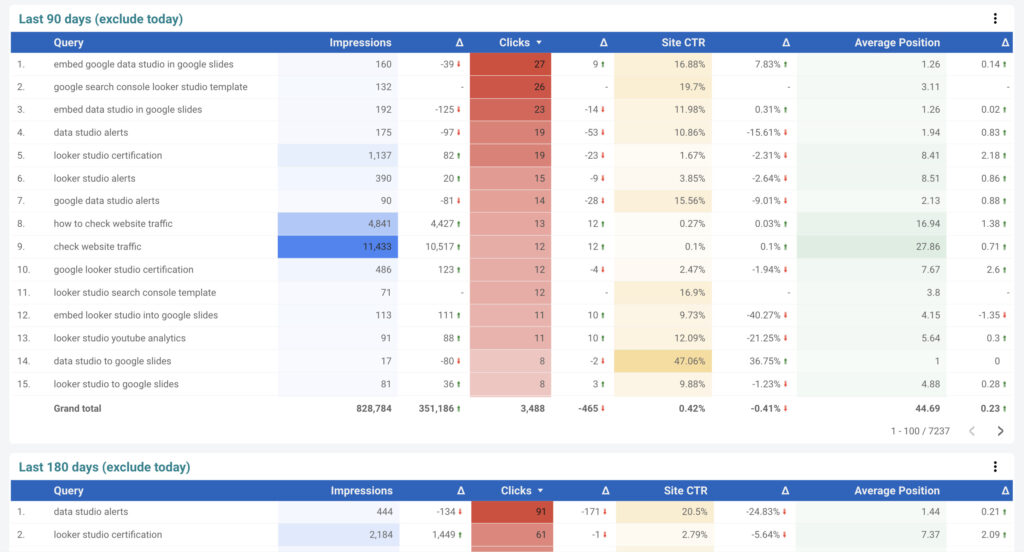The height and width of the screenshot is (552, 1024).
Task: Sort 90-day table by Average Position header
Action: [897, 42]
